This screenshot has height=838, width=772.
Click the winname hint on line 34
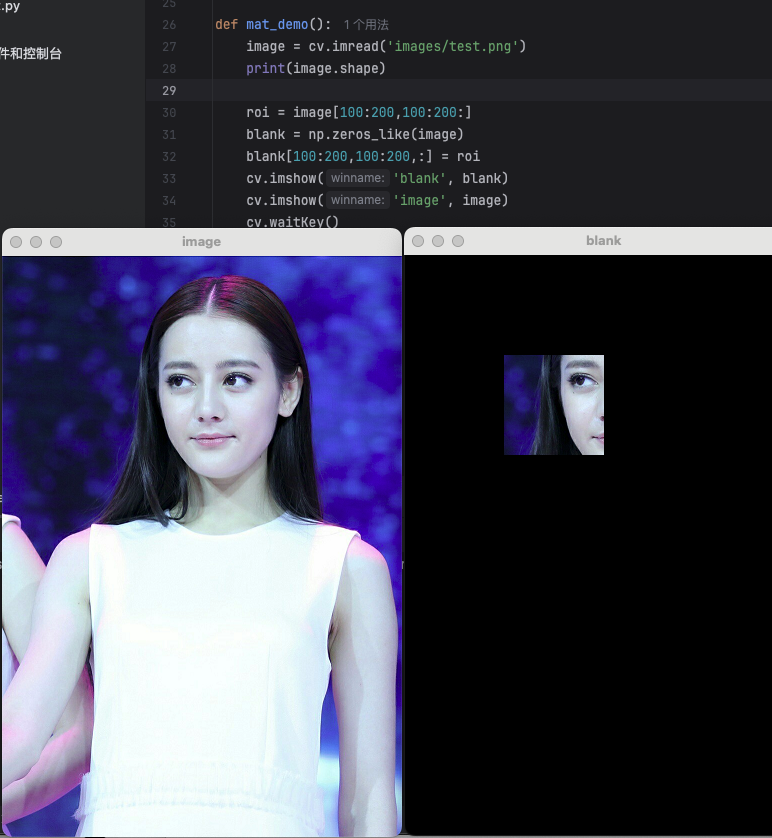click(357, 200)
